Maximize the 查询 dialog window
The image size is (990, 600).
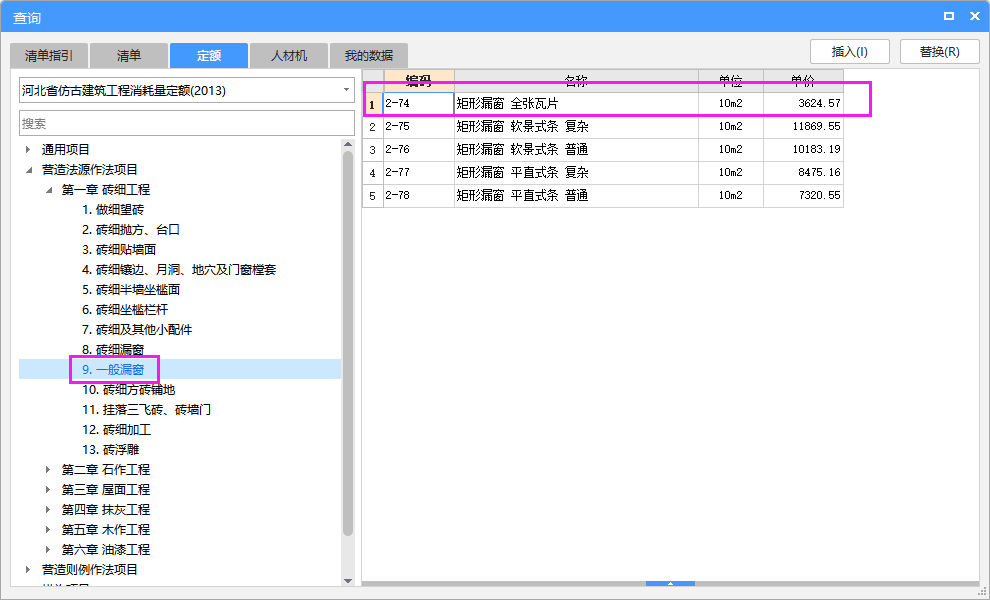[949, 16]
